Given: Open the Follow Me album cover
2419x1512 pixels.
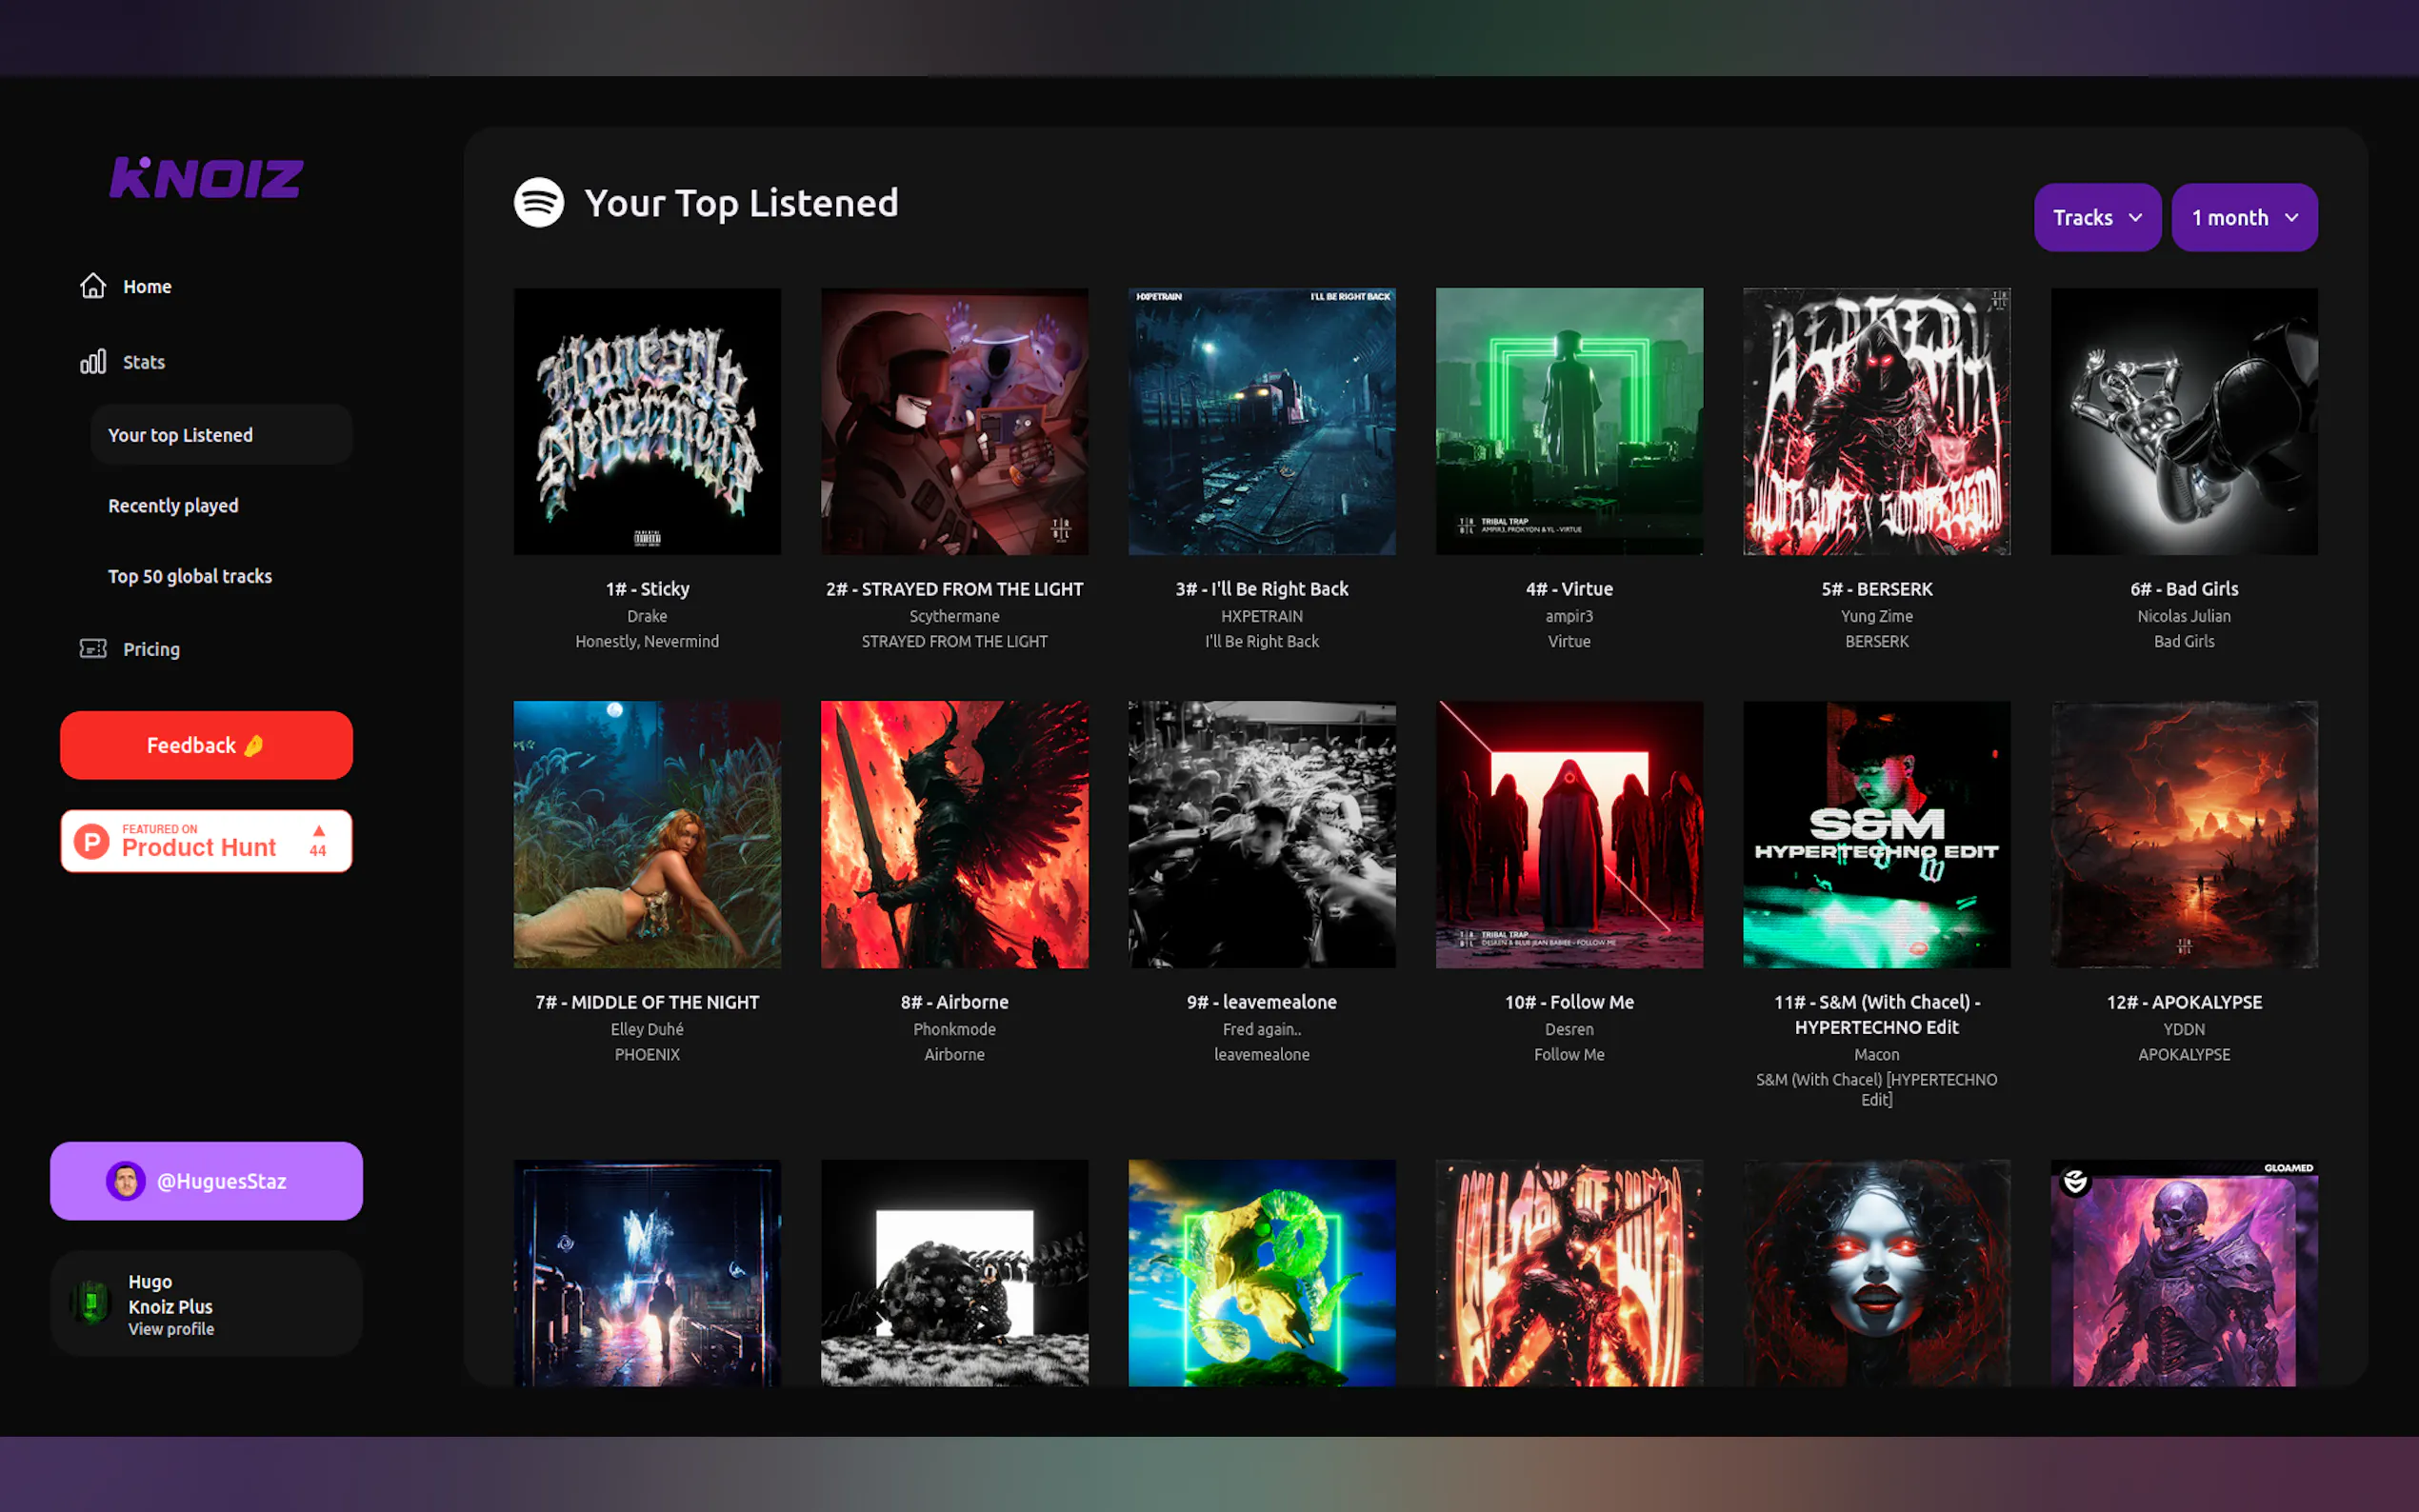Looking at the screenshot, I should pos(1569,834).
